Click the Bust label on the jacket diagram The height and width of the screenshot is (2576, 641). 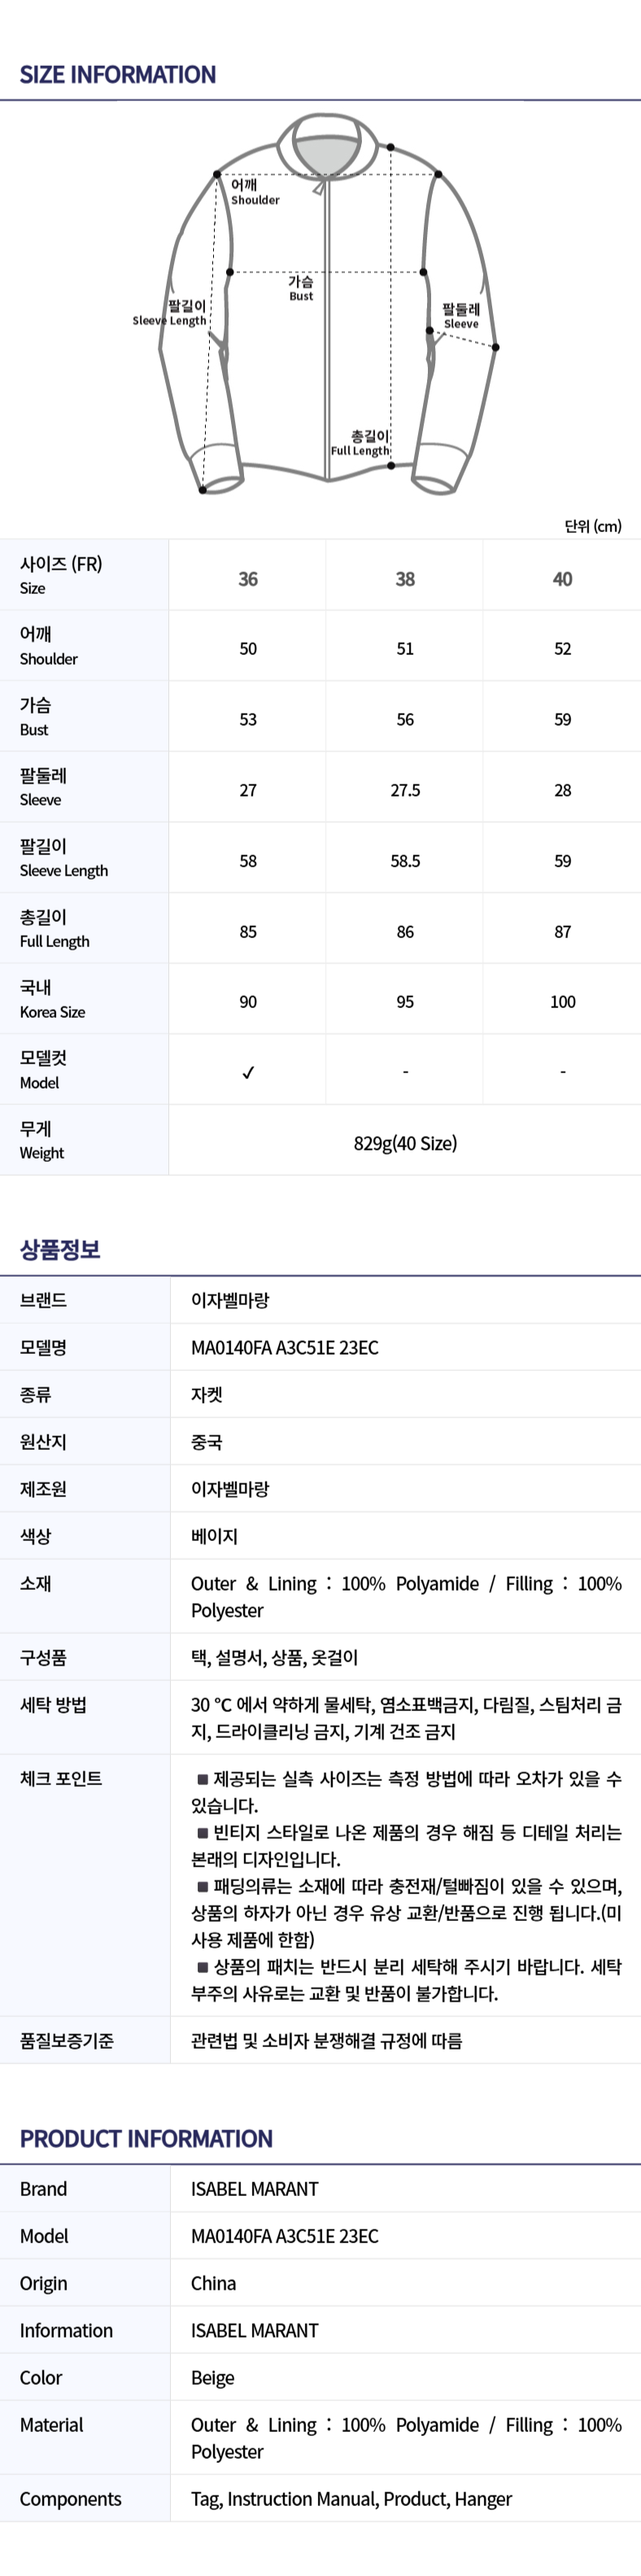pos(301,289)
